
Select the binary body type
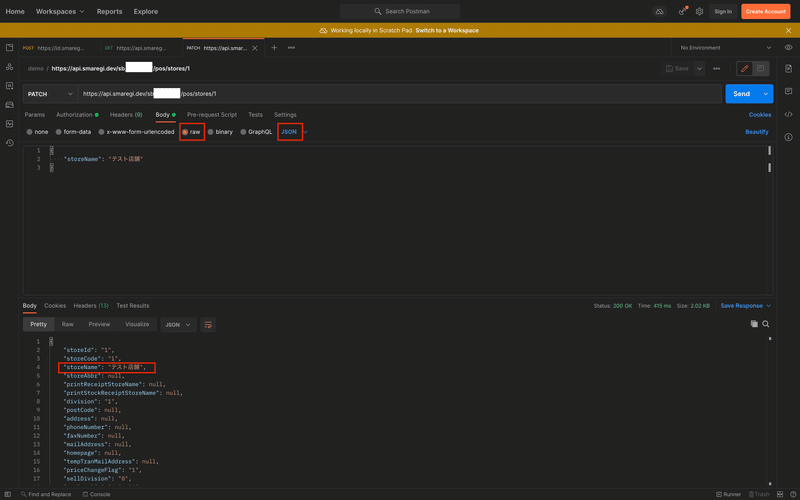coord(220,132)
